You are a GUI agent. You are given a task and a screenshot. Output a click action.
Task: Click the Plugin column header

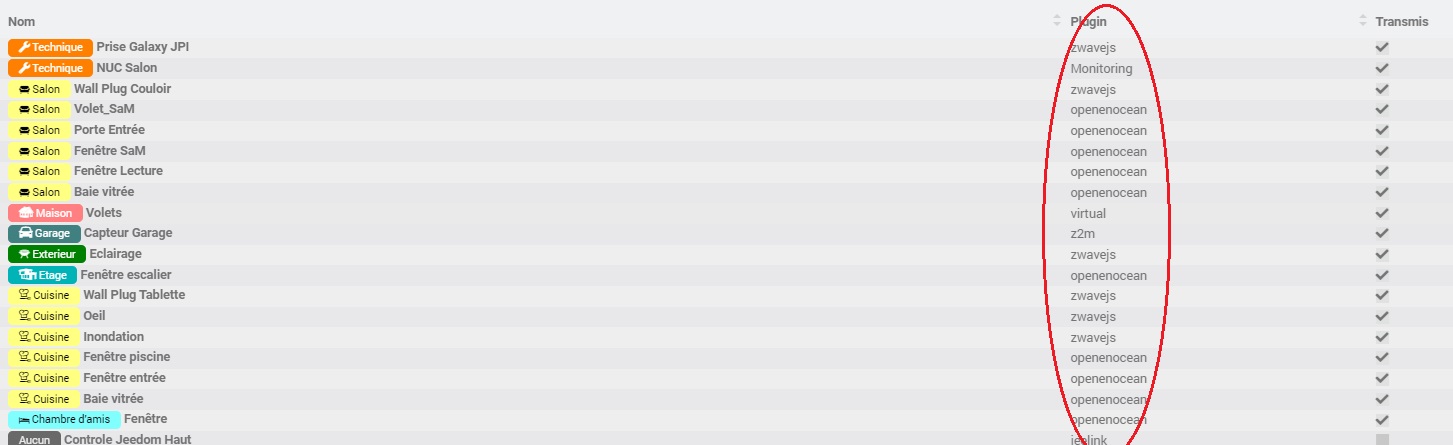pyautogui.click(x=1088, y=21)
